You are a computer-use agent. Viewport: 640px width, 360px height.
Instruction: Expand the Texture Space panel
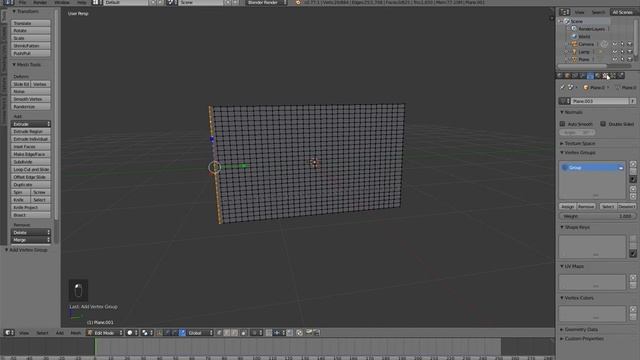point(578,143)
